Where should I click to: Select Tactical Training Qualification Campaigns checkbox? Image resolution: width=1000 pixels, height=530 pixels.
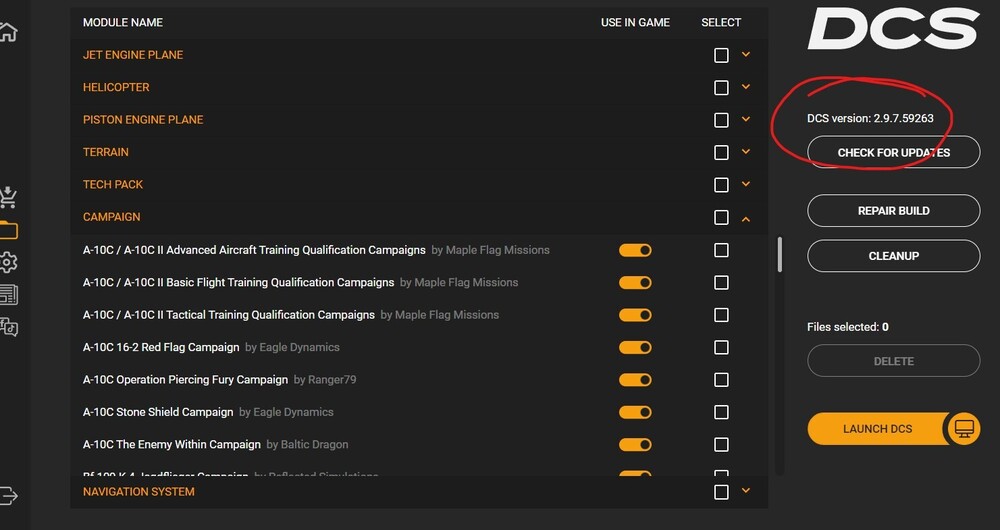pyautogui.click(x=721, y=315)
